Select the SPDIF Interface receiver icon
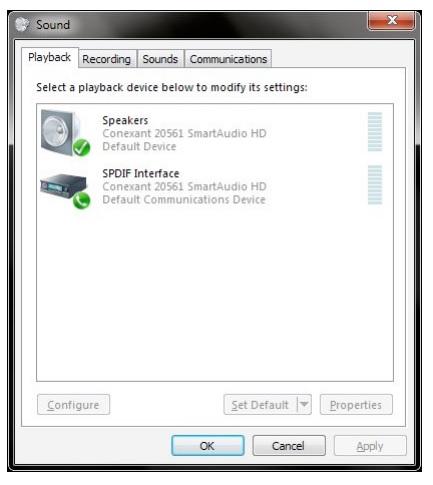Viewport: 433px width, 485px height. click(x=63, y=186)
